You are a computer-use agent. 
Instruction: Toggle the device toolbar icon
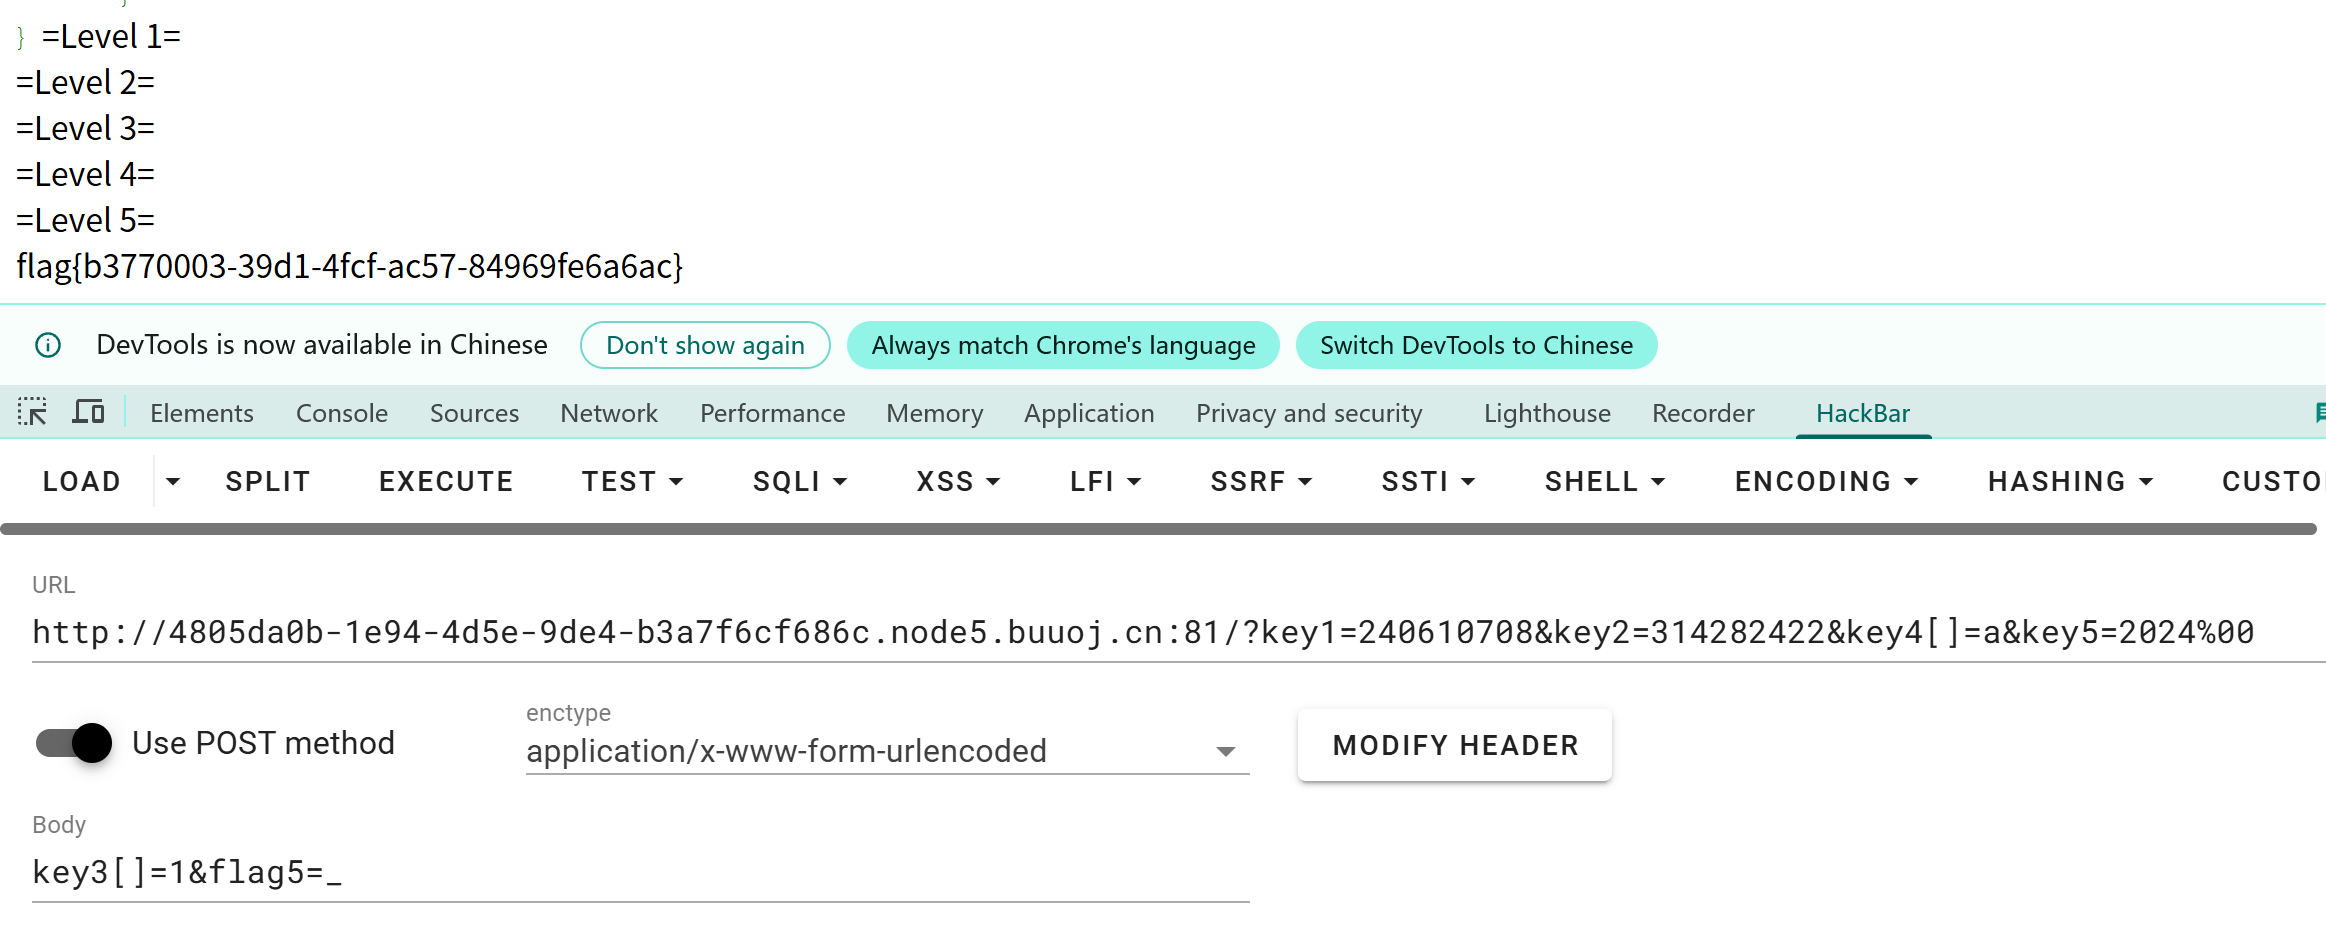(88, 412)
